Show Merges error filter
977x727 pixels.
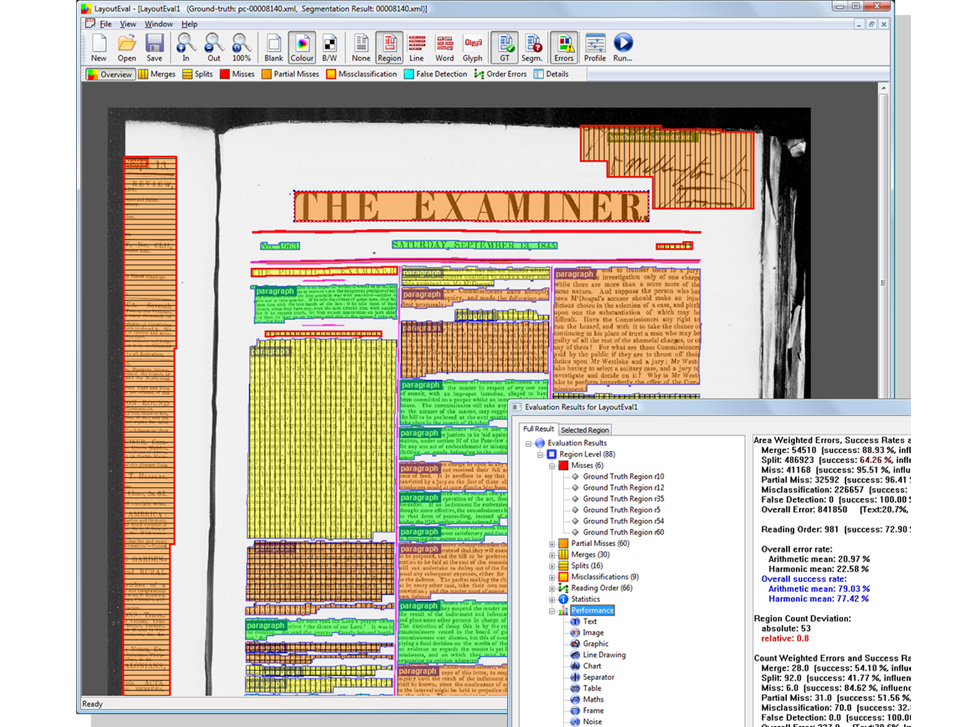point(157,74)
